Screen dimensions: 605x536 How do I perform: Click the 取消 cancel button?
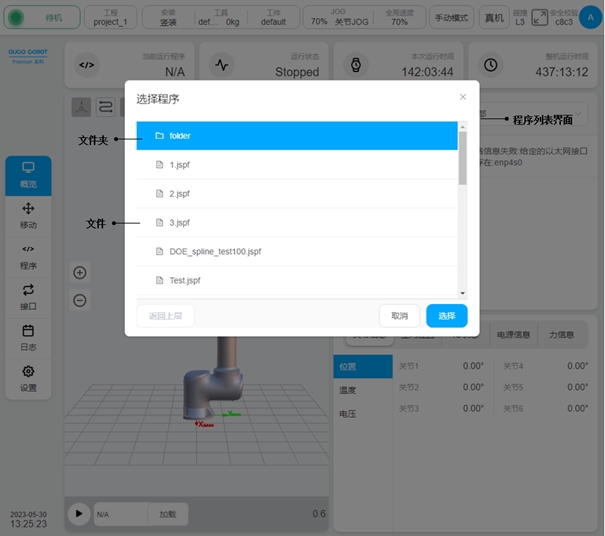coord(399,316)
